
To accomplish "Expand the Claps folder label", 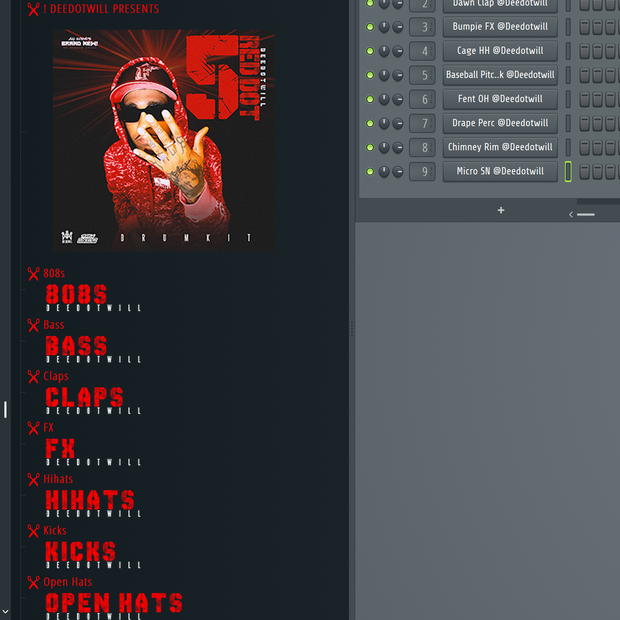I will tap(56, 376).
